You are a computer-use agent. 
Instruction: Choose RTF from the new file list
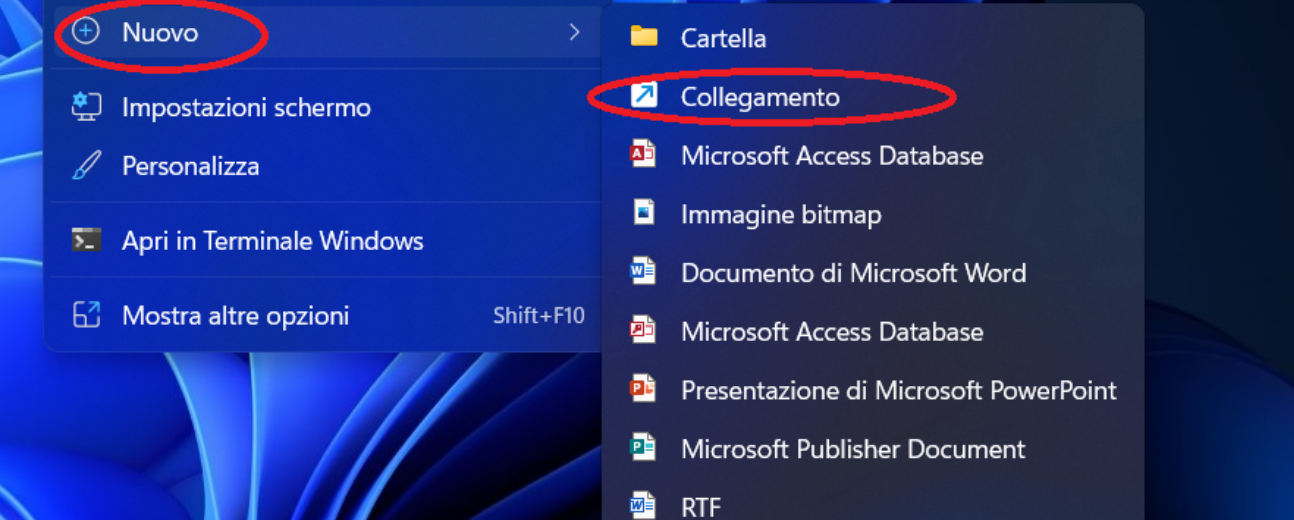700,506
